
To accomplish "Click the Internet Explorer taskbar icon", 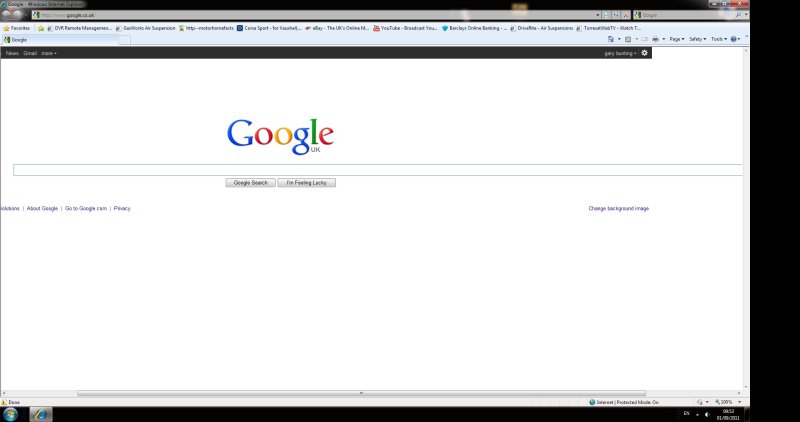I will (41, 414).
